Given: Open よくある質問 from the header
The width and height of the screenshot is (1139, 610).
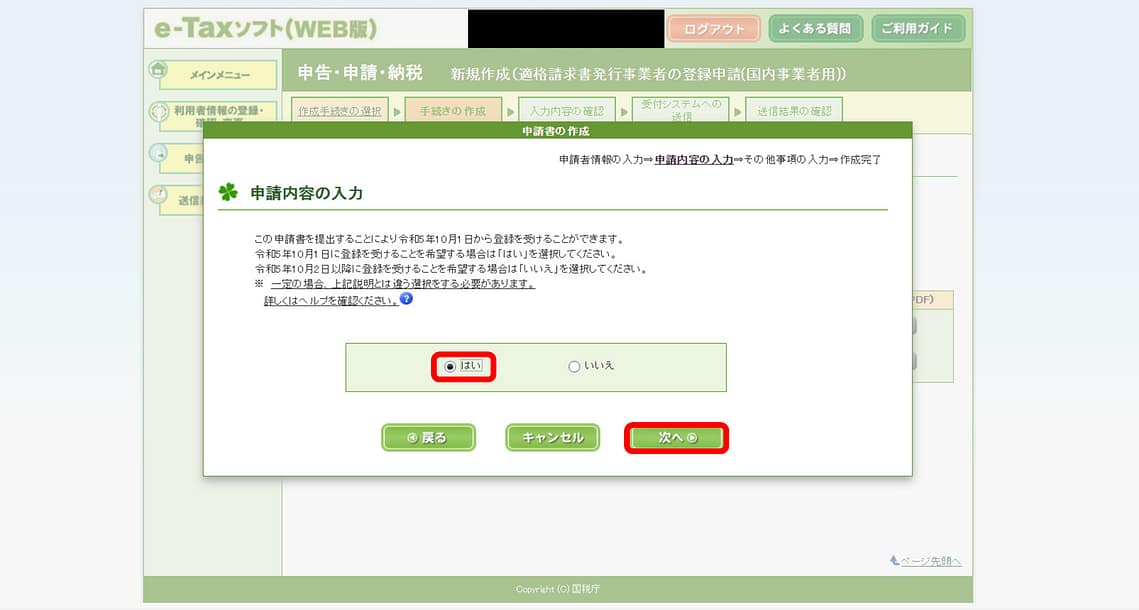Looking at the screenshot, I should [816, 29].
